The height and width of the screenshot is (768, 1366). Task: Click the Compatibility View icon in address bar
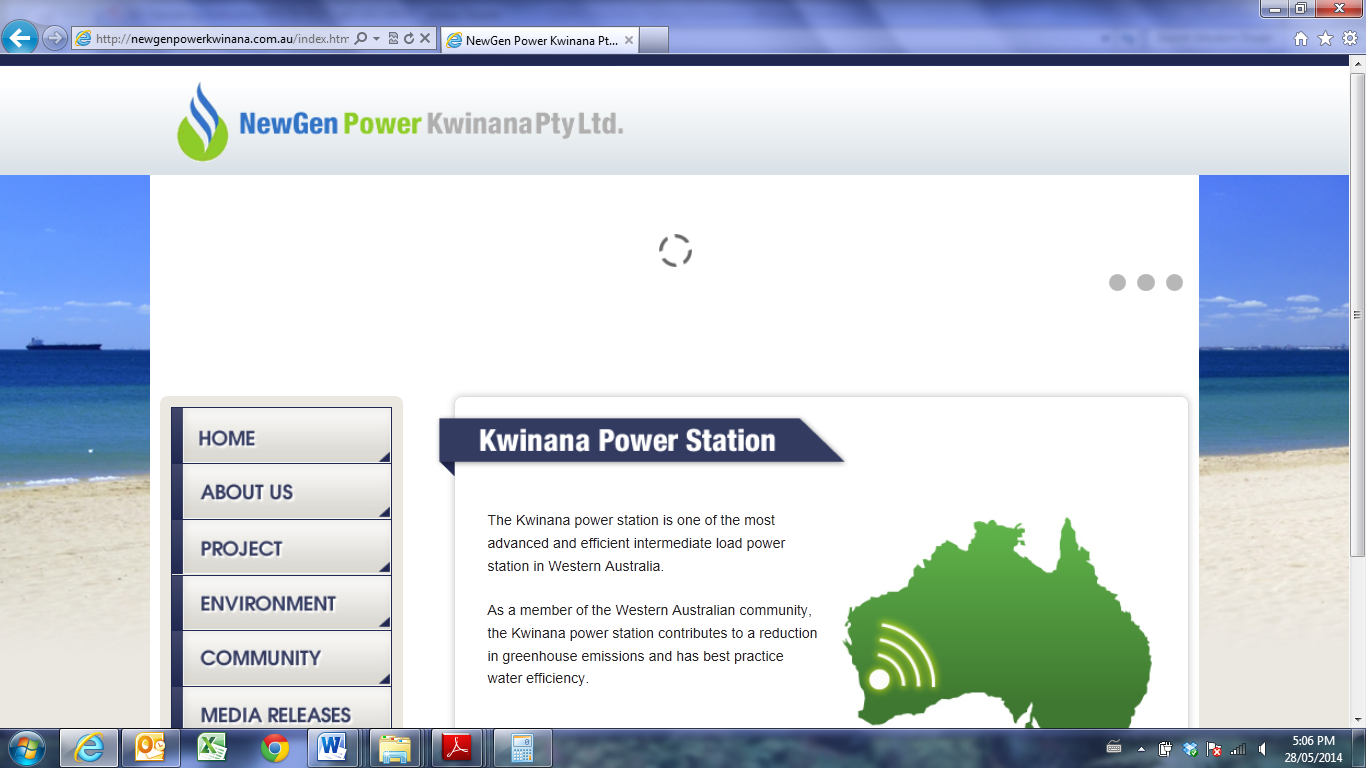[x=393, y=39]
